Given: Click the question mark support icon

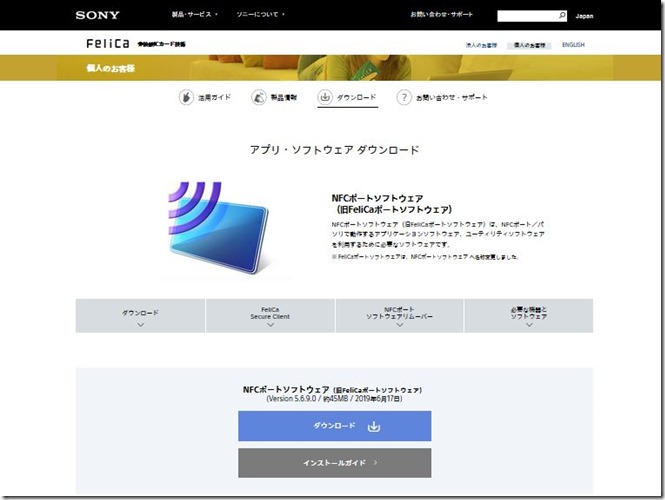Looking at the screenshot, I should (404, 98).
